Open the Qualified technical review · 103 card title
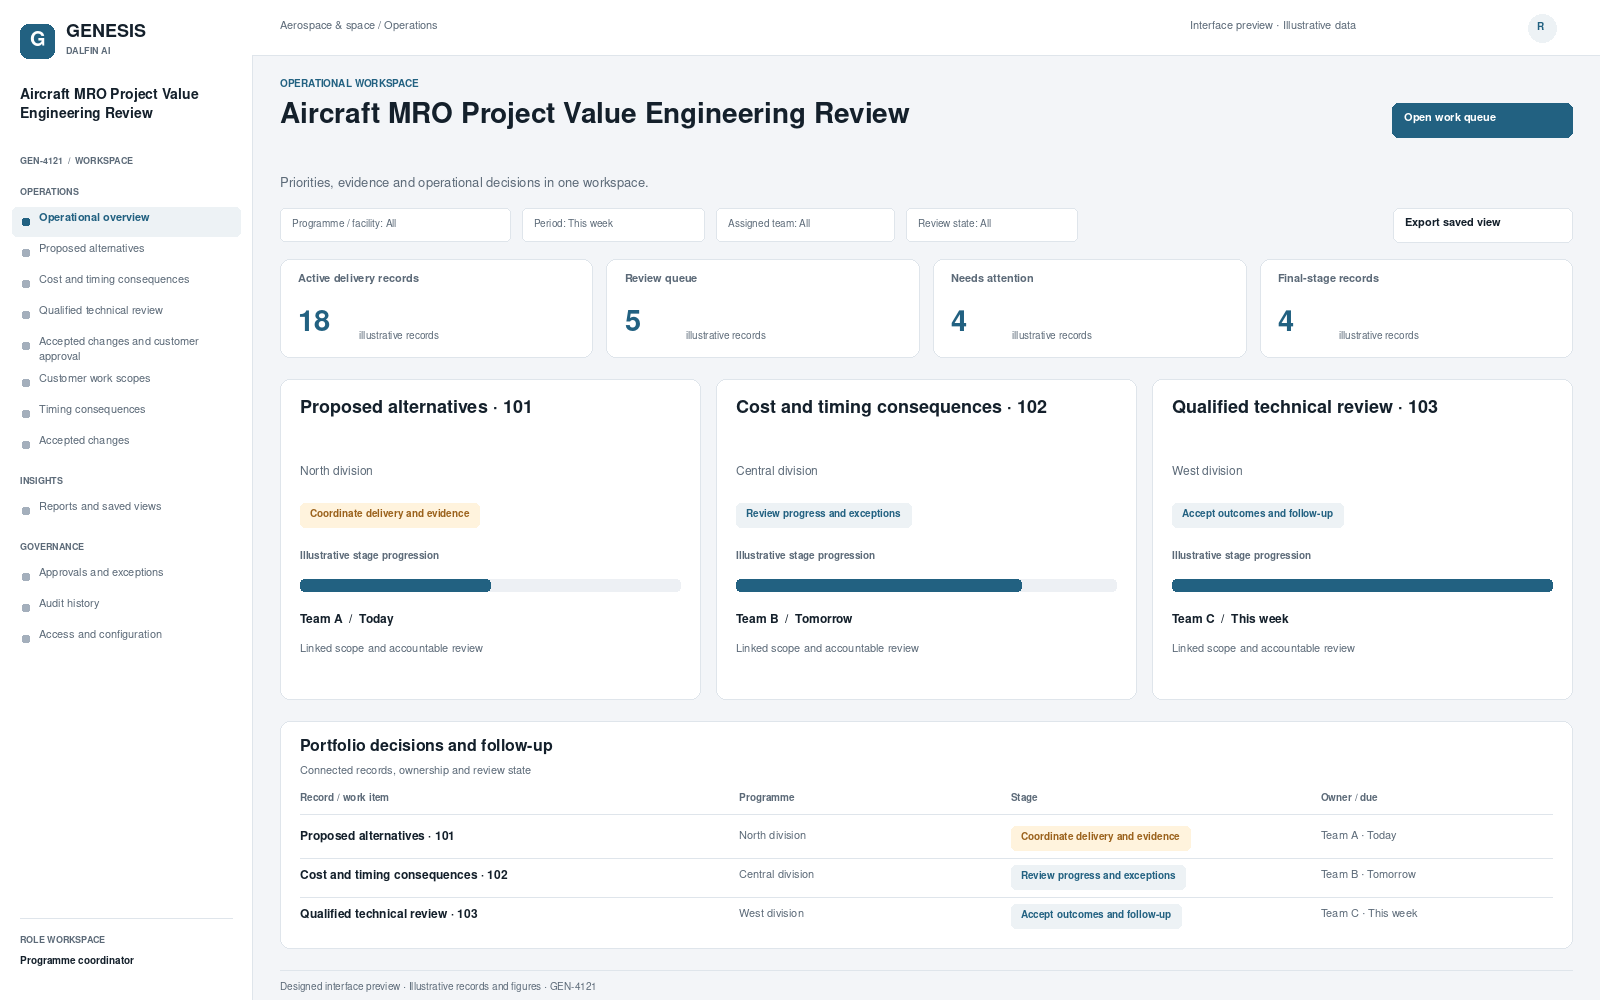The height and width of the screenshot is (1000, 1600). click(x=1305, y=407)
